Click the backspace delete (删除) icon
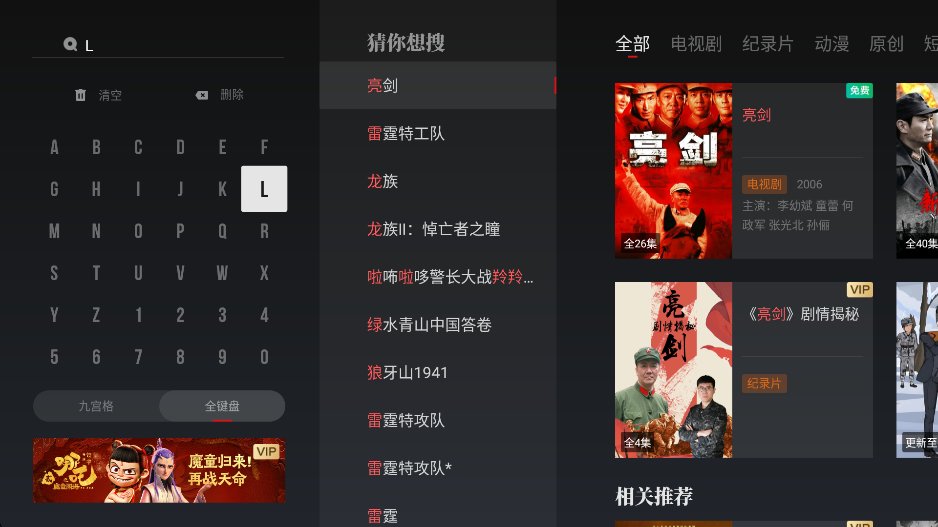 pos(202,95)
